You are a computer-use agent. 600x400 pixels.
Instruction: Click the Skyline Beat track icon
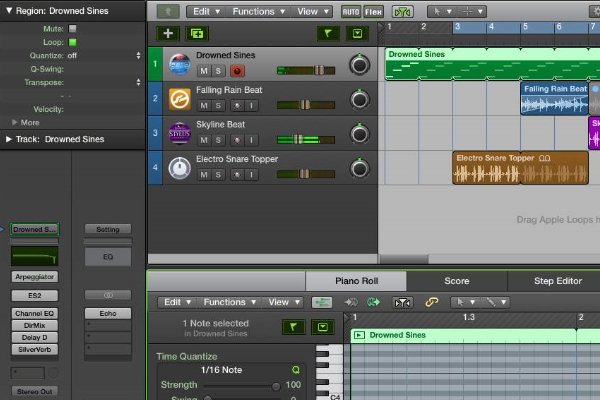179,132
